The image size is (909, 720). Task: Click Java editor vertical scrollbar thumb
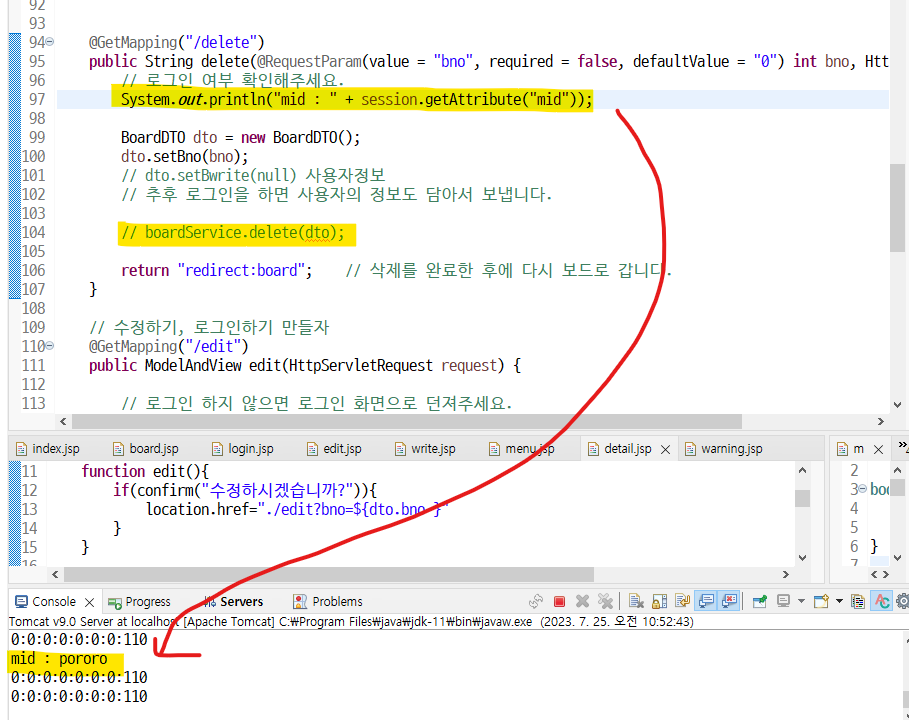pos(897,208)
